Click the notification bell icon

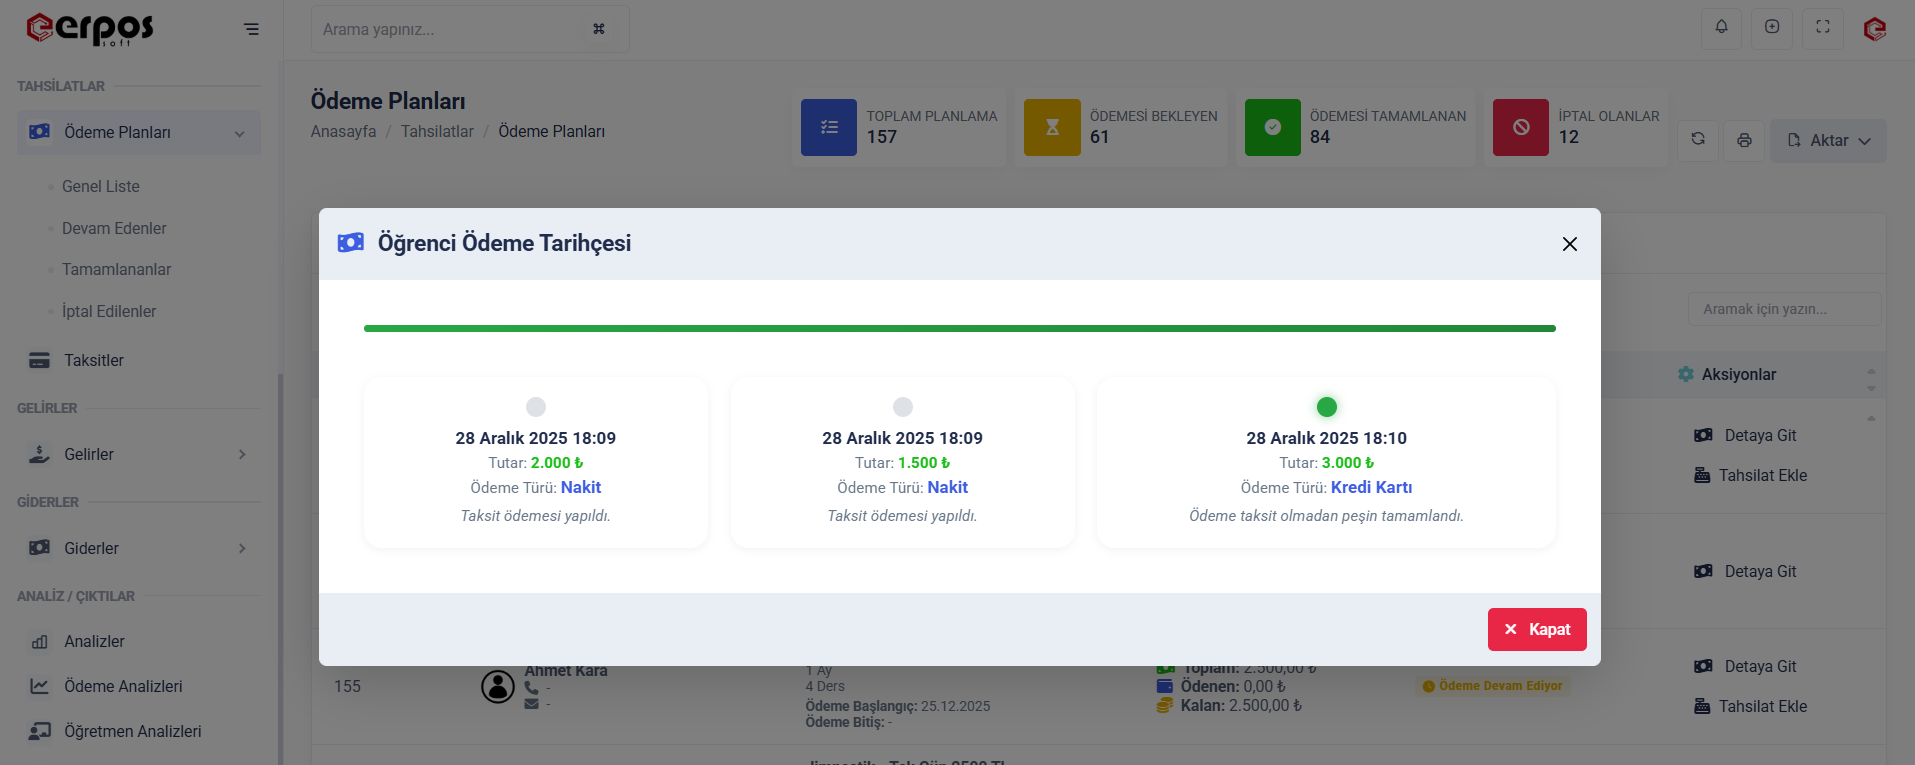(x=1721, y=28)
